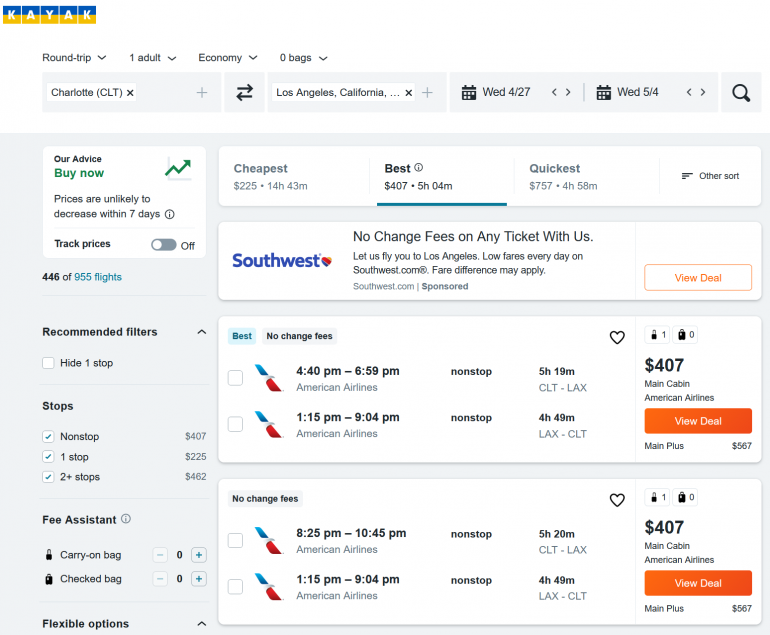This screenshot has height=635, width=770.
Task: Click View Deal on the Southwest ad
Action: (697, 278)
